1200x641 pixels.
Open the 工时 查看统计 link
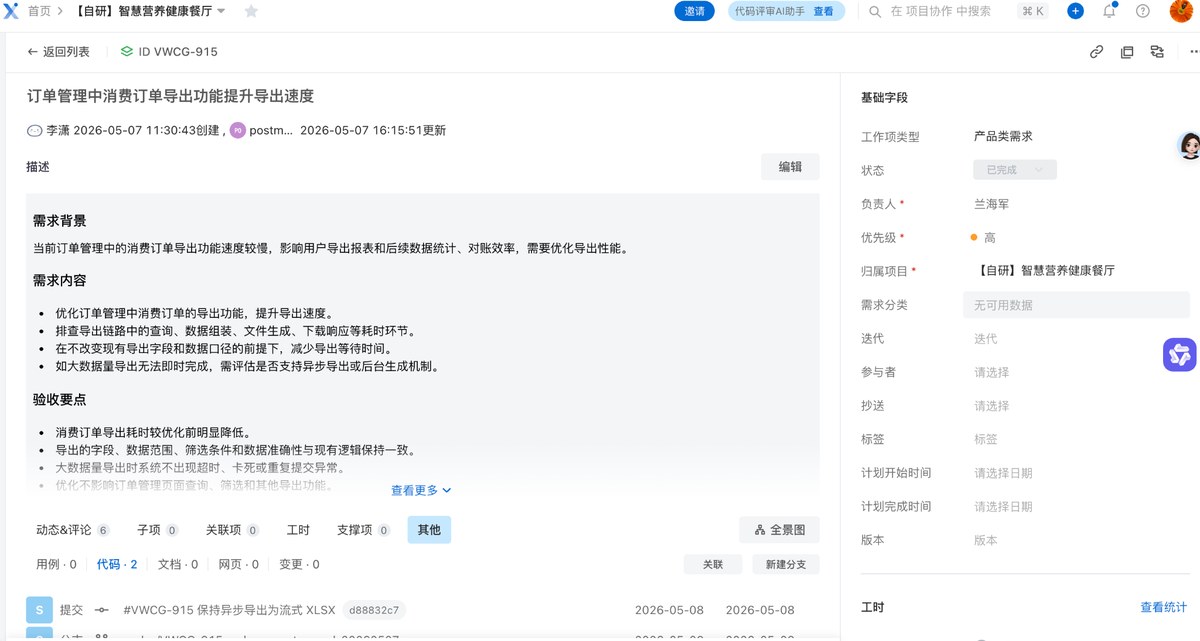tap(1164, 607)
